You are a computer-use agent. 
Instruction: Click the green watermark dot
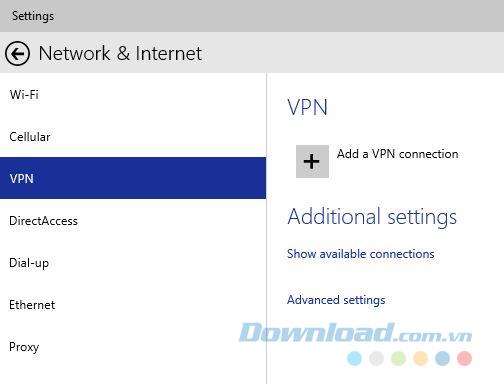(x=398, y=358)
